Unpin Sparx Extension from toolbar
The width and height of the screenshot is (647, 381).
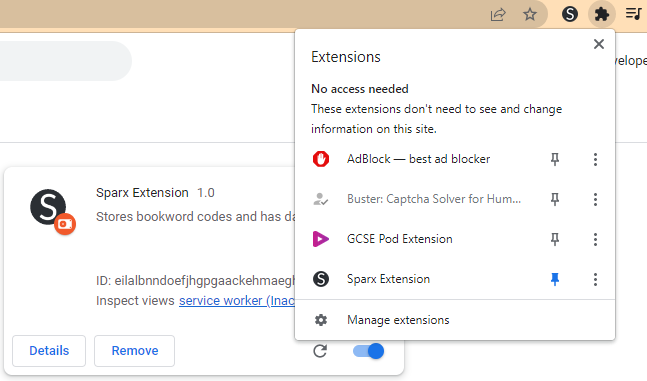click(555, 279)
